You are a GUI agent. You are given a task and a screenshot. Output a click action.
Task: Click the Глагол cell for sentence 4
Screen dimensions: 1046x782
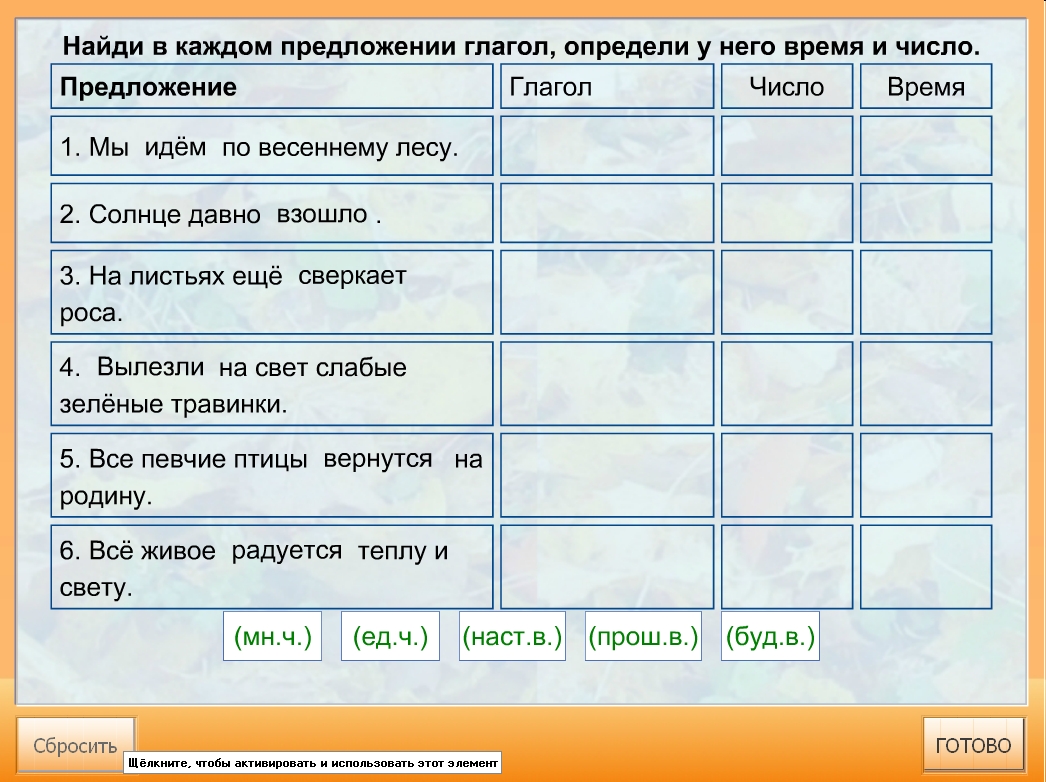pyautogui.click(x=607, y=384)
